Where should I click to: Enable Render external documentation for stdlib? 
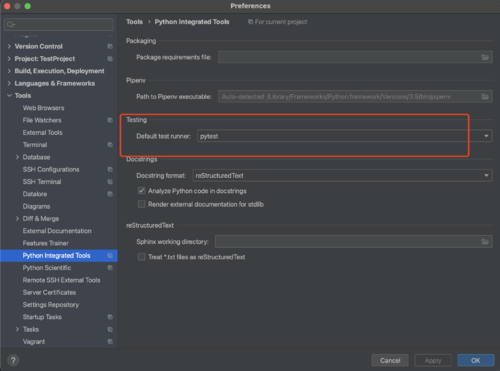pos(141,204)
